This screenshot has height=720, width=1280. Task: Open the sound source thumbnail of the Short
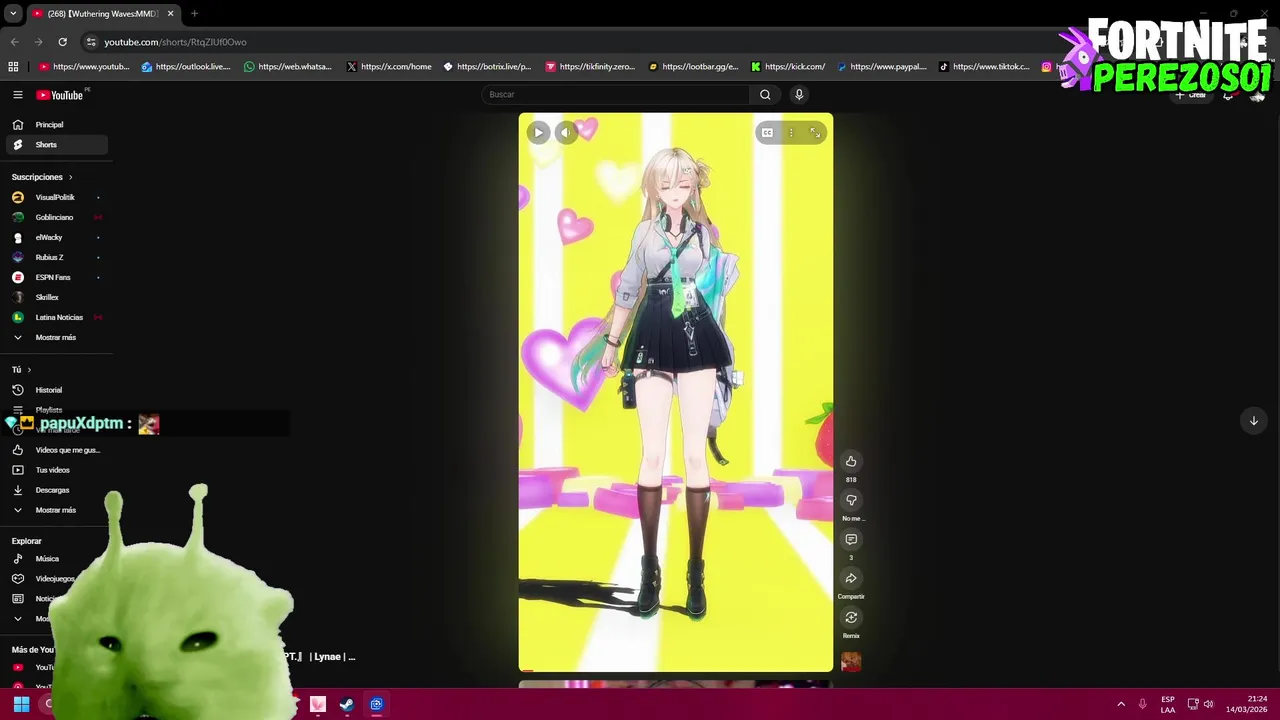click(x=851, y=661)
